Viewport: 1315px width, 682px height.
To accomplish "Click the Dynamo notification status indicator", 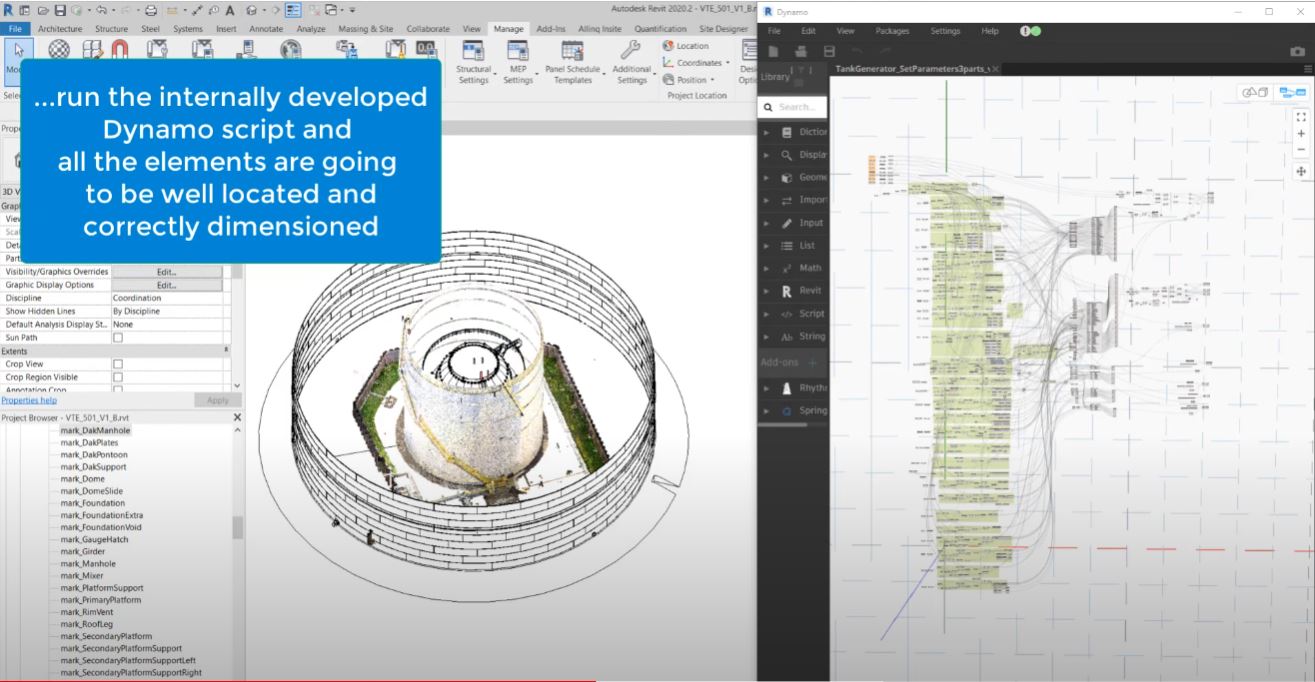I will tap(1030, 31).
